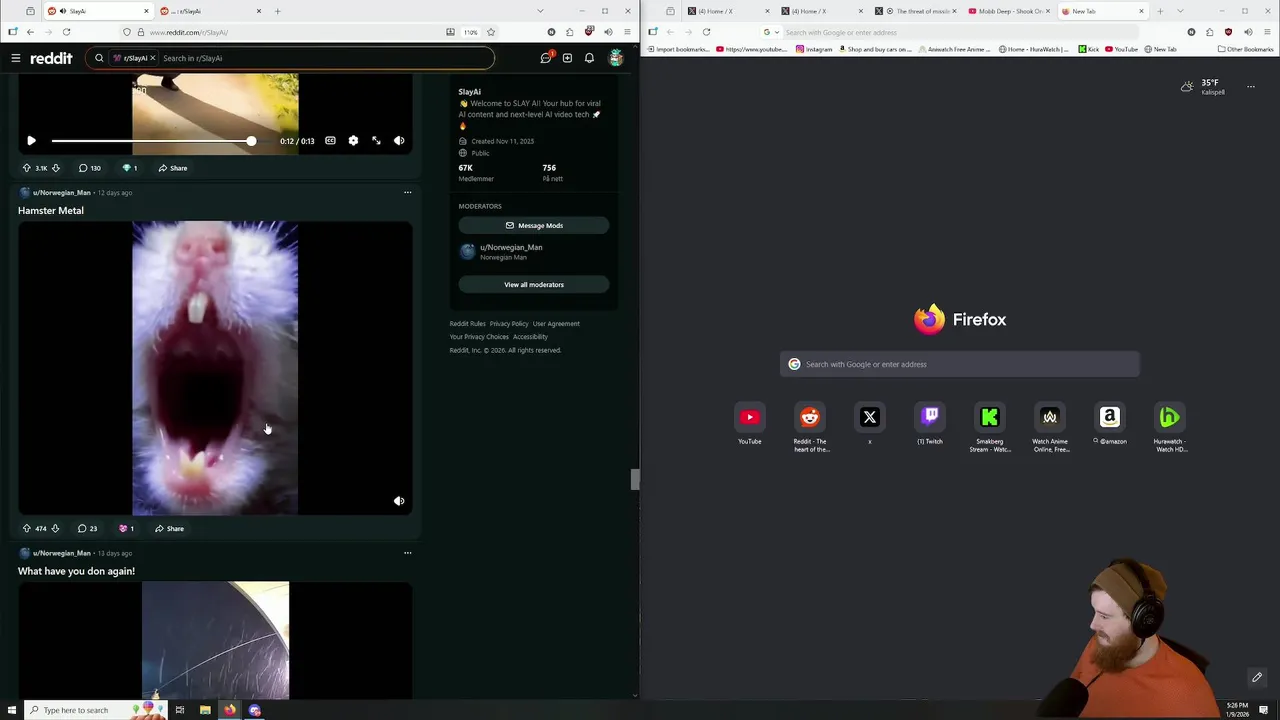The image size is (1280, 720).
Task: Open Reddit chat messages icon
Action: pyautogui.click(x=546, y=58)
